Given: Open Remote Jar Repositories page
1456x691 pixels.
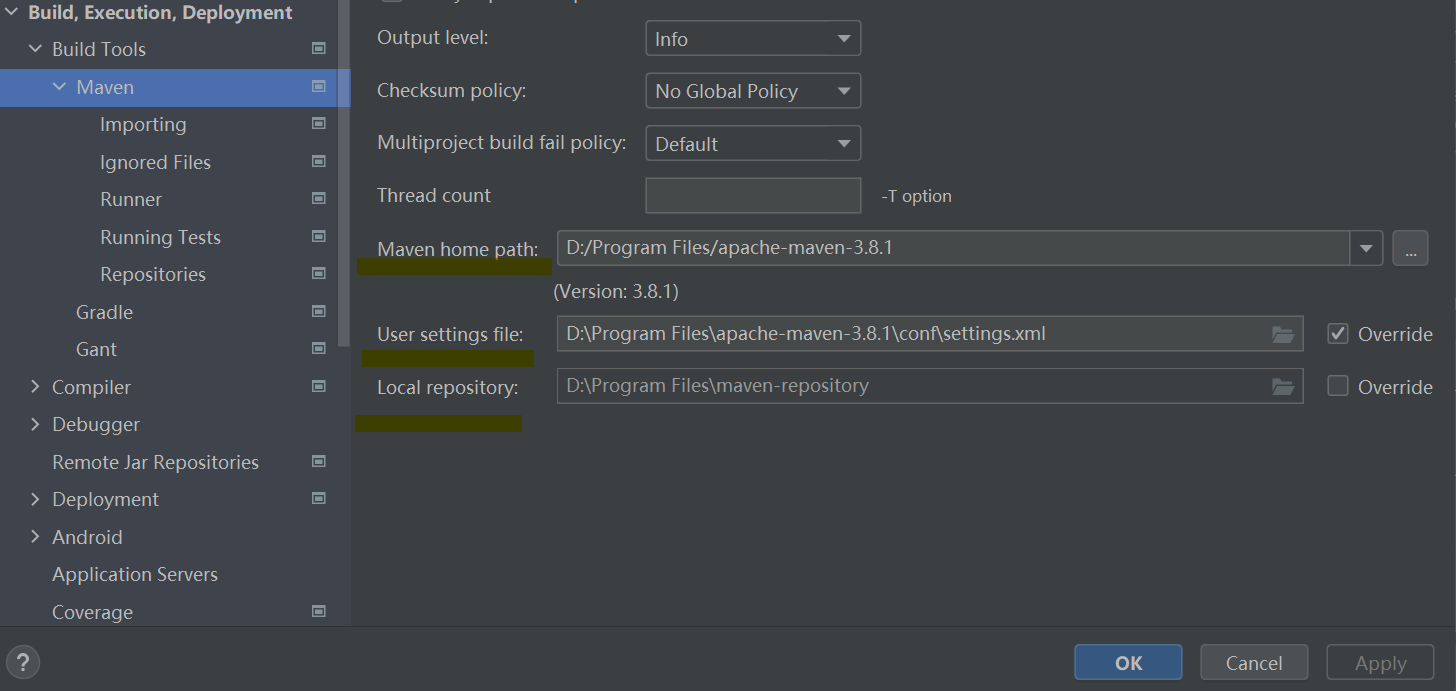Looking at the screenshot, I should (x=155, y=462).
